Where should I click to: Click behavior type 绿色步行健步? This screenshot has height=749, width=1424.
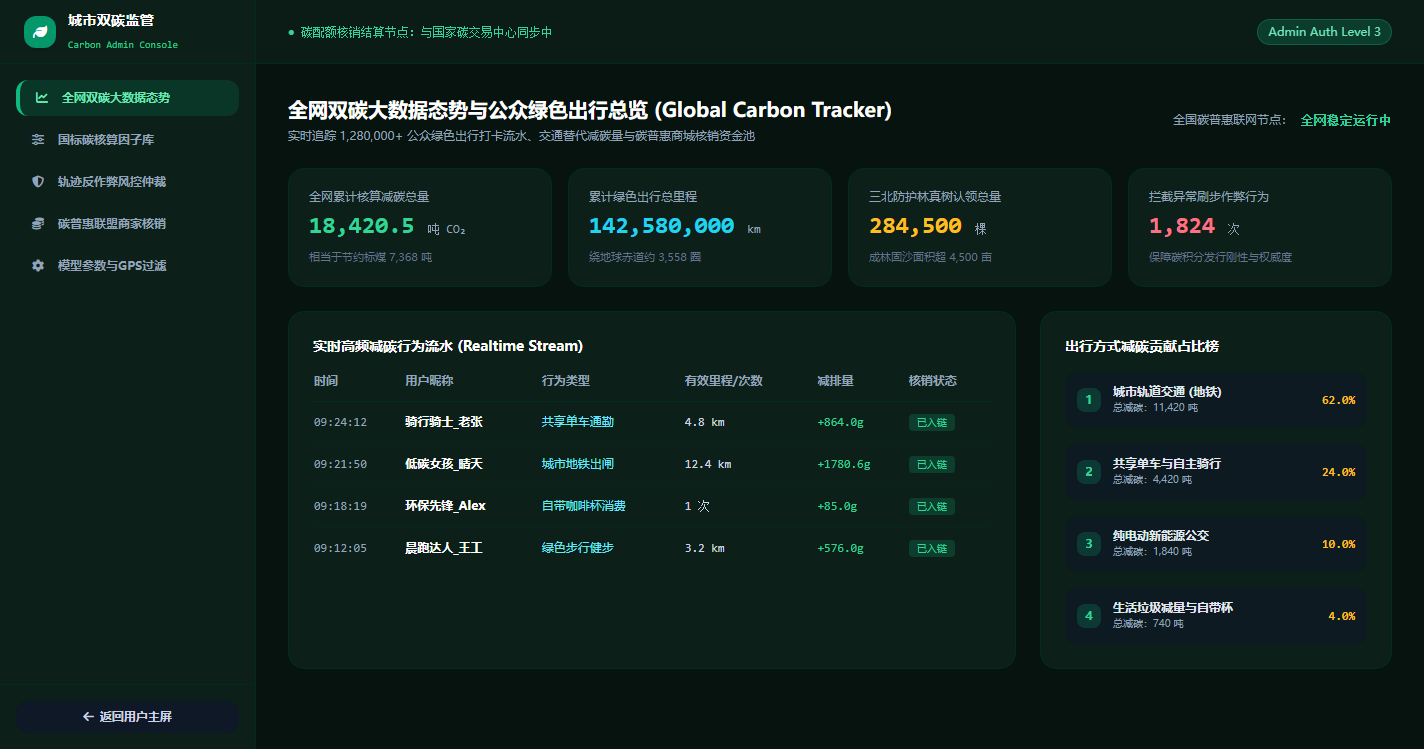point(578,549)
